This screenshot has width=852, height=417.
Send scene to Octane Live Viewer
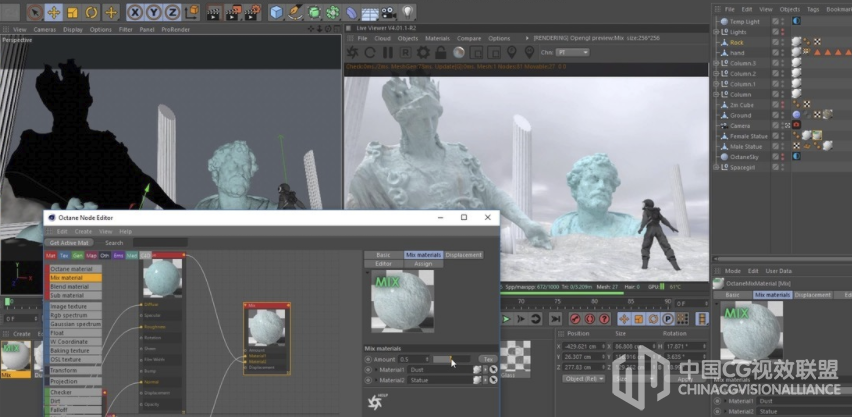(x=352, y=52)
